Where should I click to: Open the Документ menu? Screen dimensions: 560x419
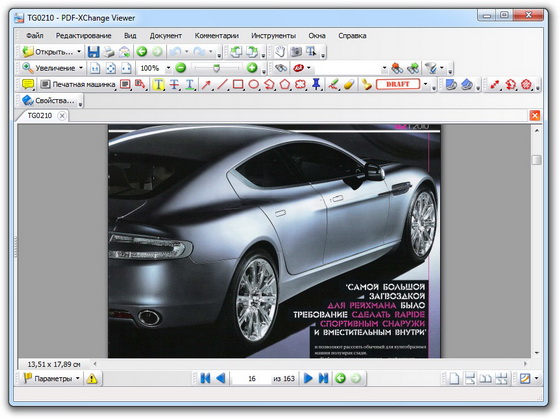(x=166, y=36)
